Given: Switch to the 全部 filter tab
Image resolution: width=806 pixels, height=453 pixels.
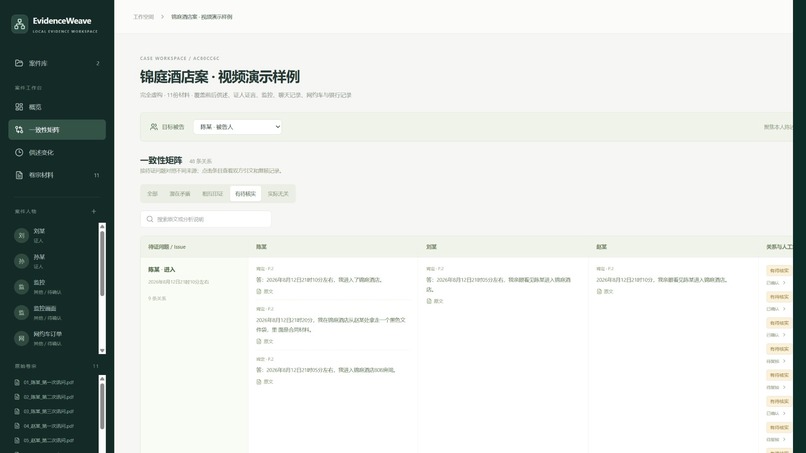Looking at the screenshot, I should tap(152, 194).
